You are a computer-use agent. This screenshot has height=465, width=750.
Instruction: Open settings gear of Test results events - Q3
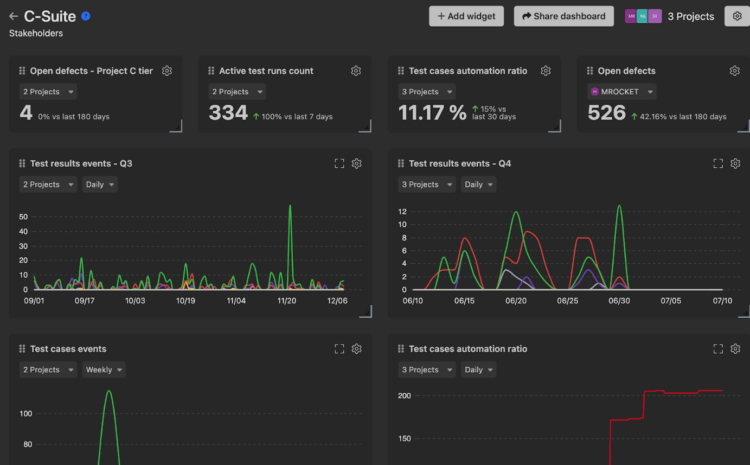click(356, 164)
